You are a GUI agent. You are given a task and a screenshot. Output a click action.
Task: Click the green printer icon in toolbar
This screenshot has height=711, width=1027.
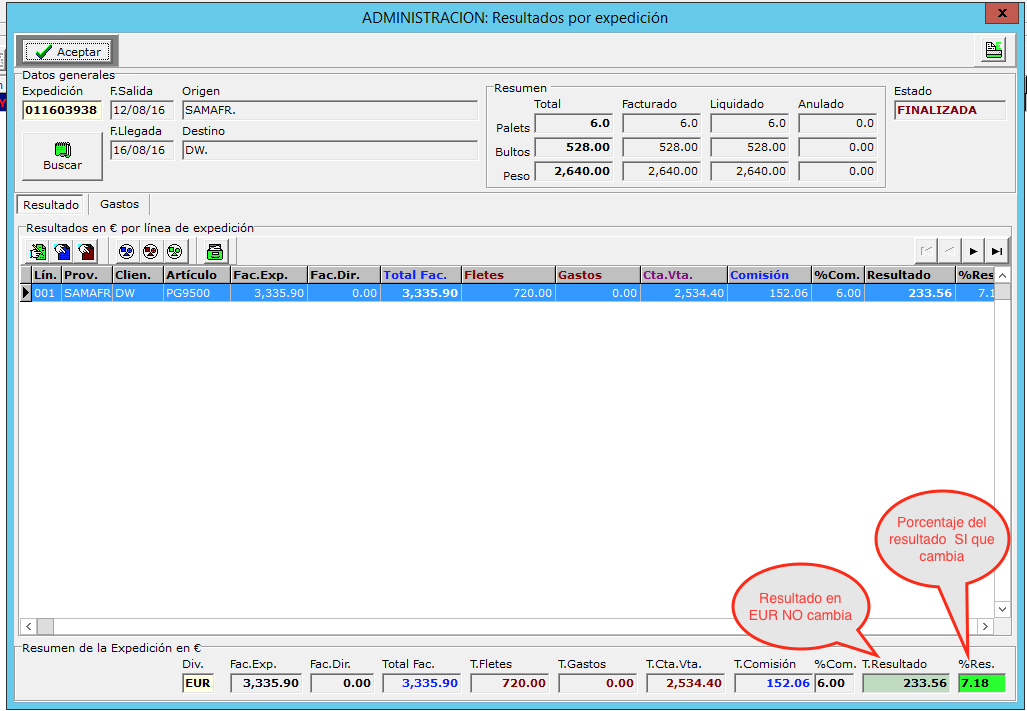tap(214, 251)
